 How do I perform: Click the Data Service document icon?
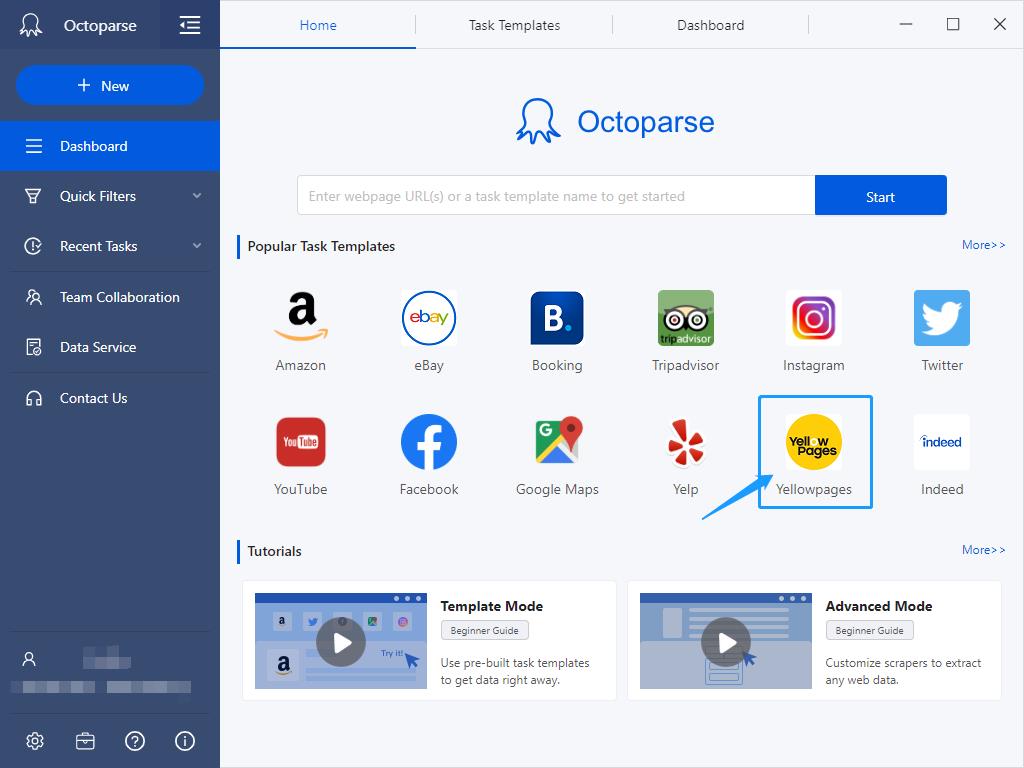point(33,347)
